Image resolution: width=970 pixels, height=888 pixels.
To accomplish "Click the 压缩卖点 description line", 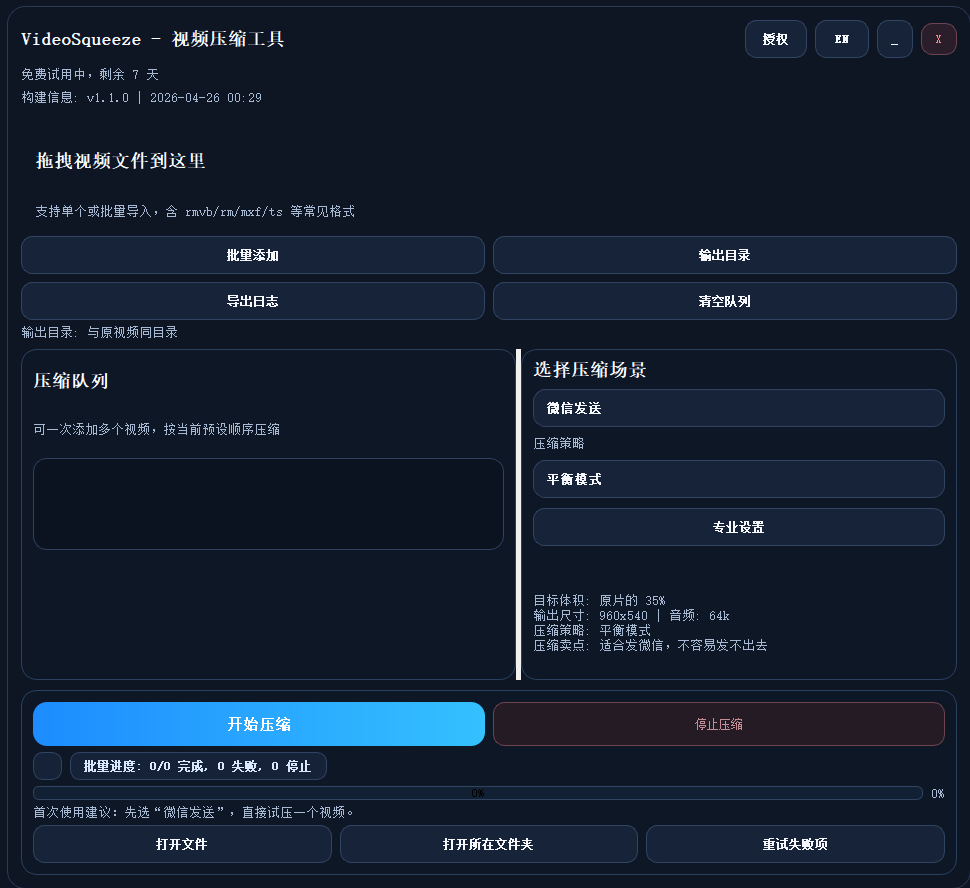I will pyautogui.click(x=650, y=645).
